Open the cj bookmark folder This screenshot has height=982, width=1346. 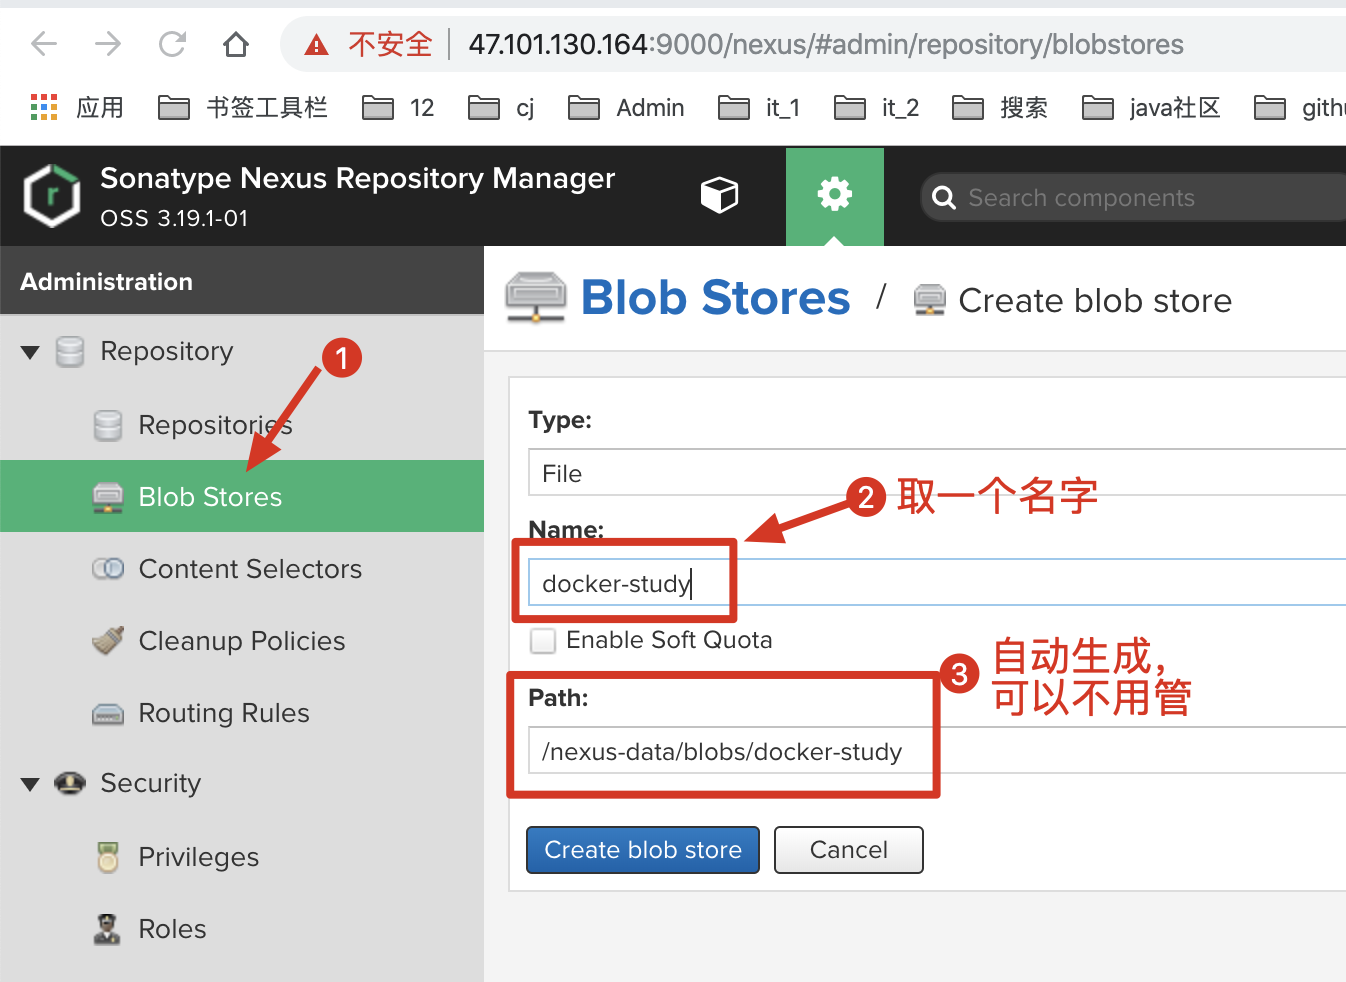501,107
